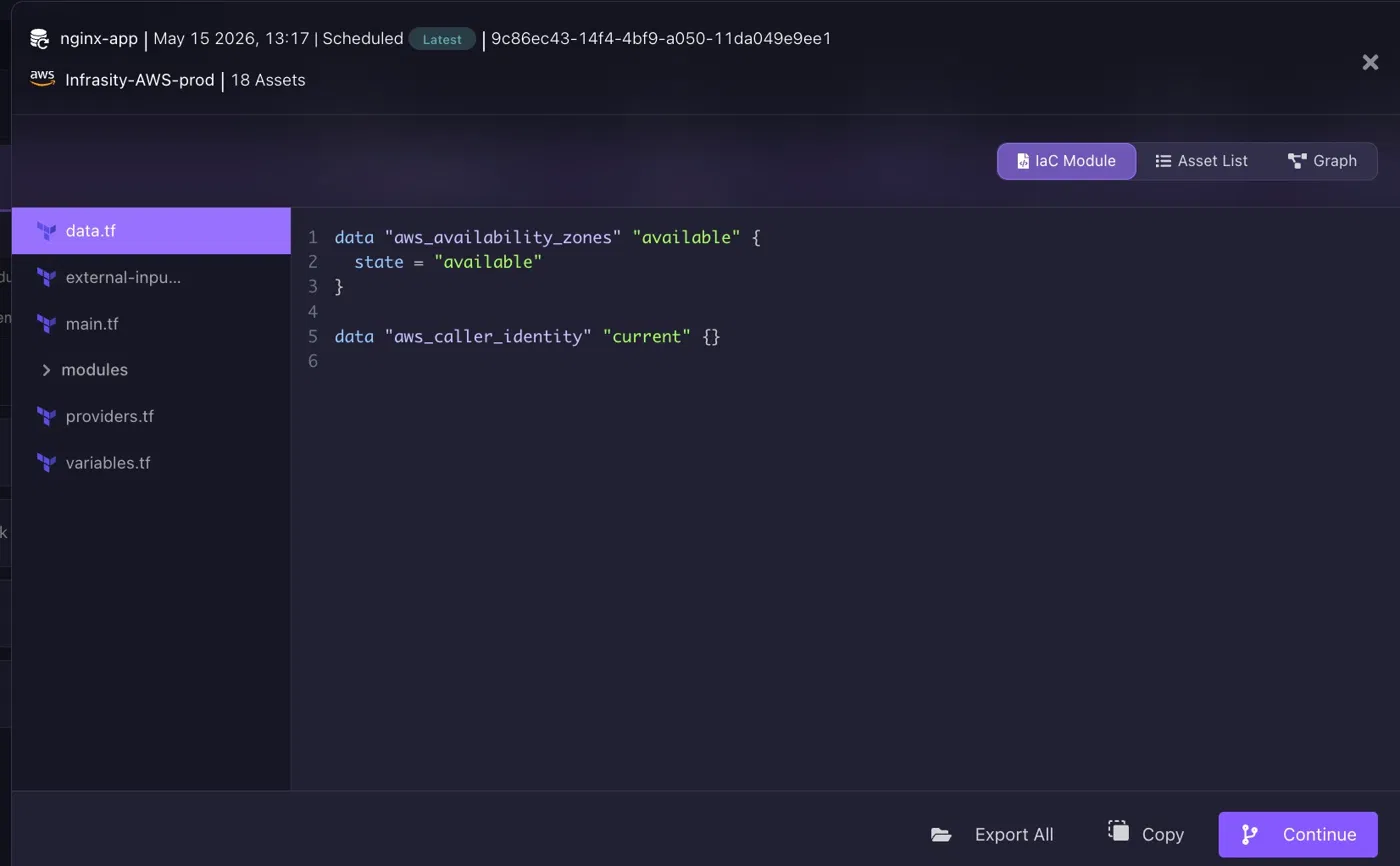
Task: Click code line 2 state = "available"
Action: [448, 262]
